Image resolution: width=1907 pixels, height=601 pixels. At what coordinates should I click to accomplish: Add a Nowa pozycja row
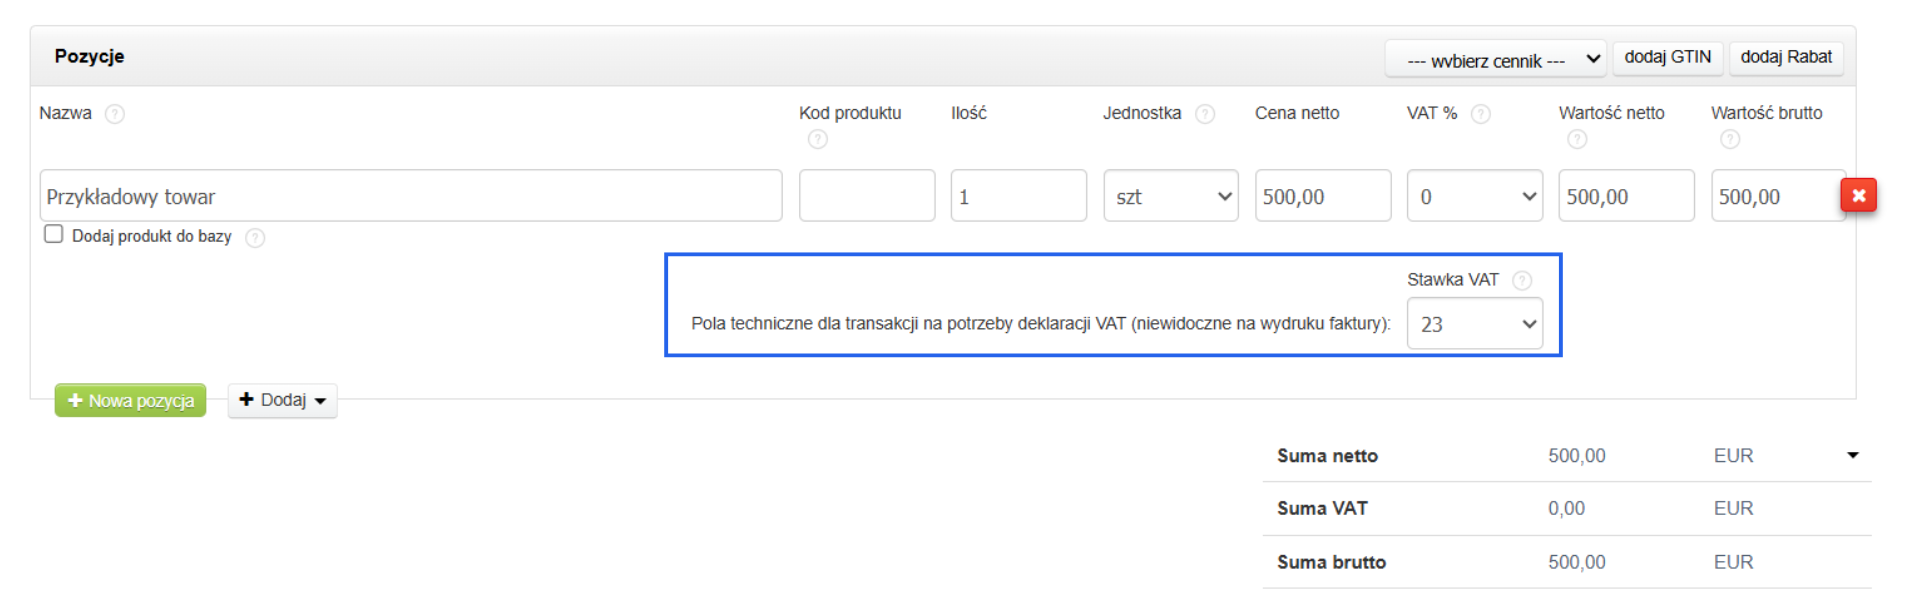(x=130, y=400)
